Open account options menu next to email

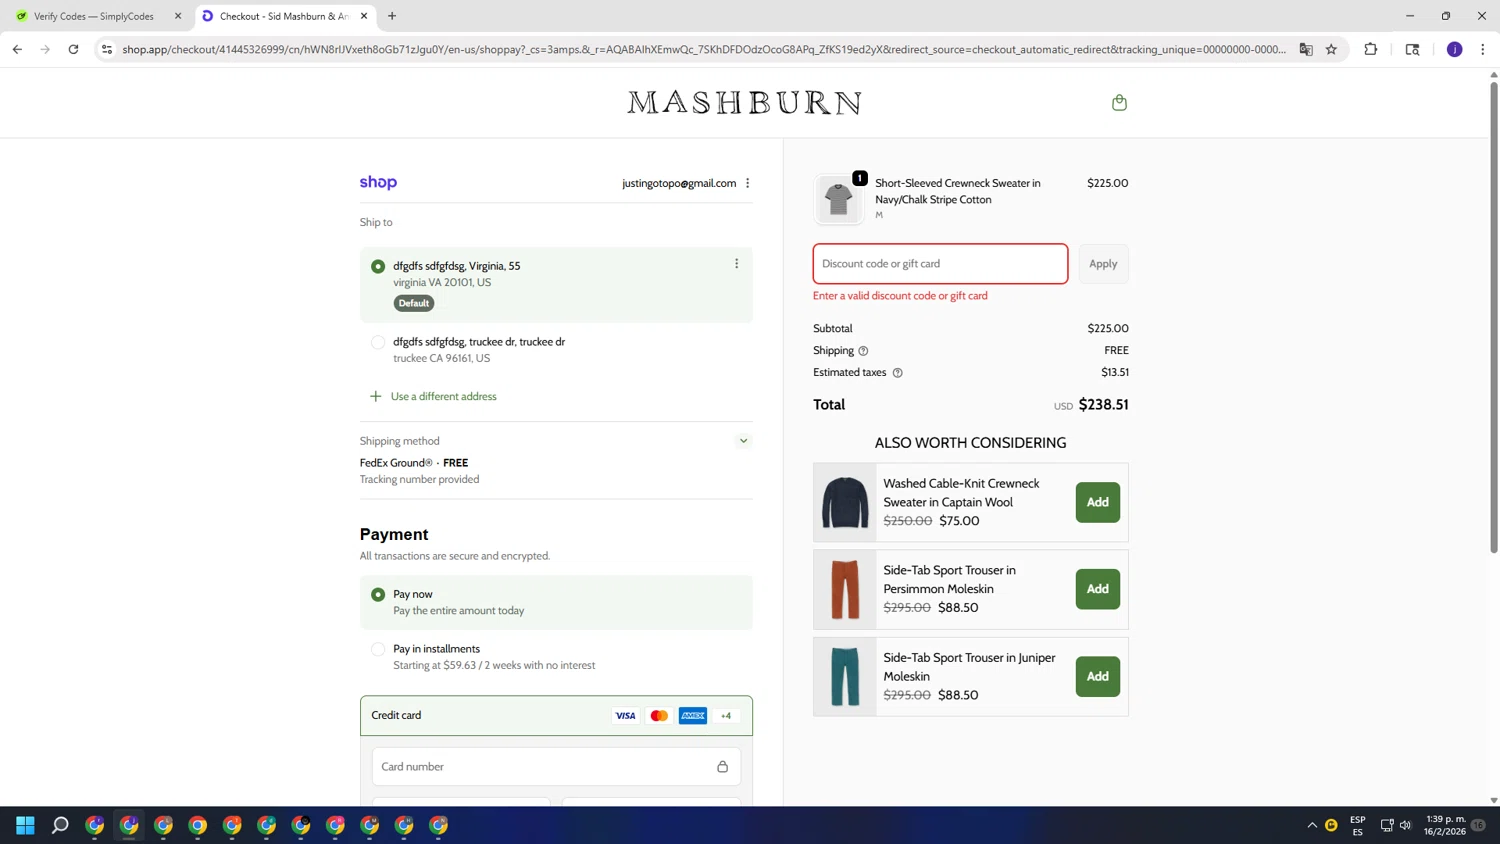click(x=747, y=183)
